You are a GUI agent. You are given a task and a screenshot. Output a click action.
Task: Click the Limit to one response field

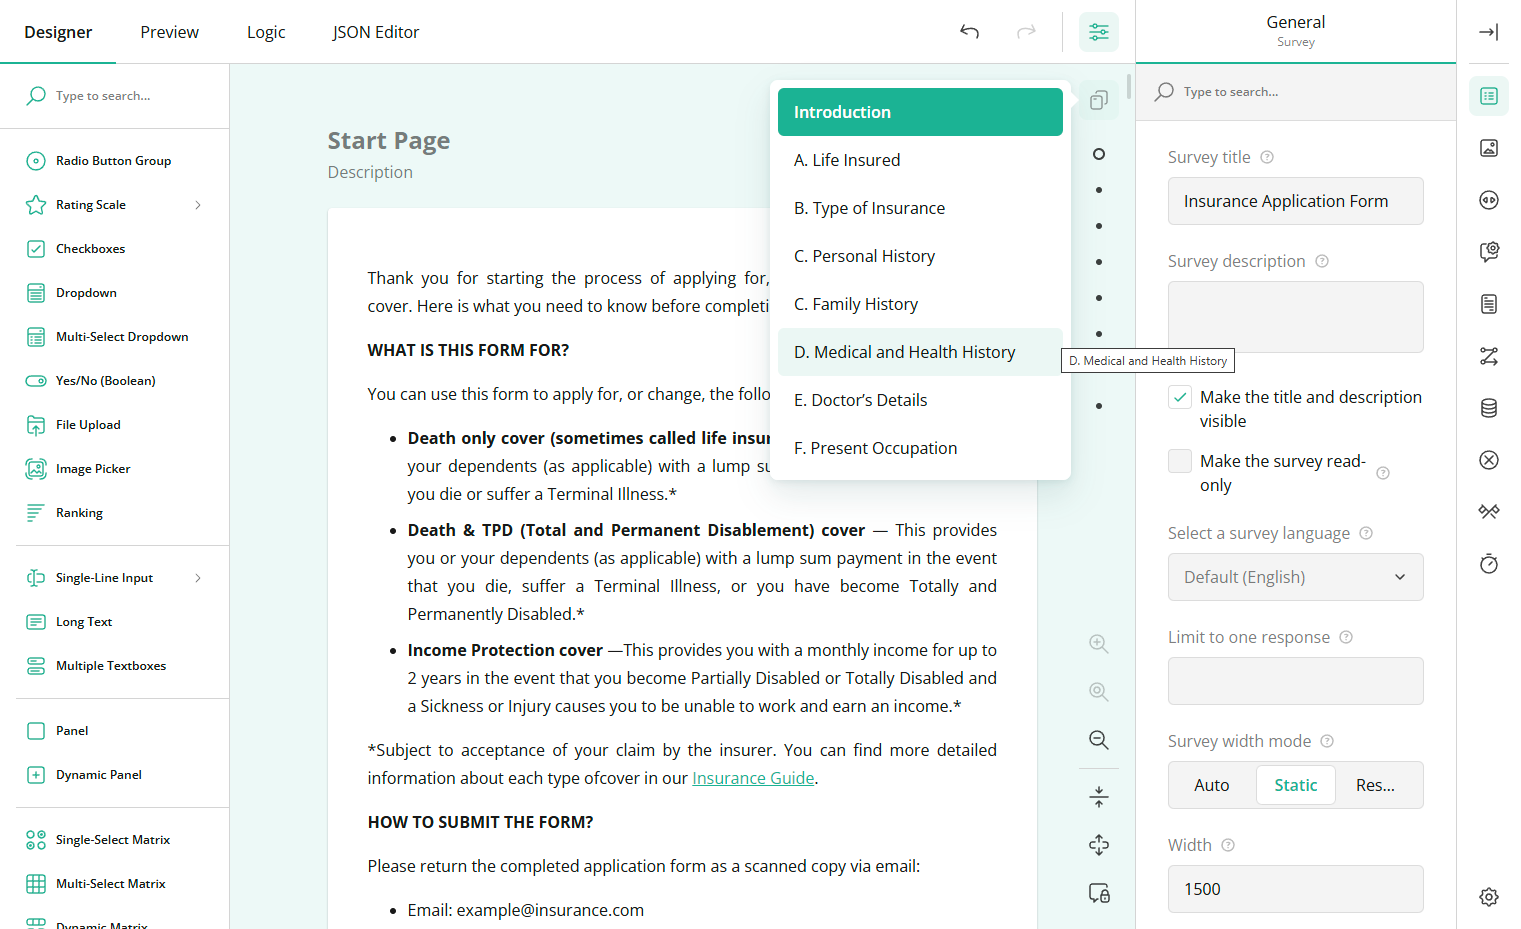click(1296, 681)
